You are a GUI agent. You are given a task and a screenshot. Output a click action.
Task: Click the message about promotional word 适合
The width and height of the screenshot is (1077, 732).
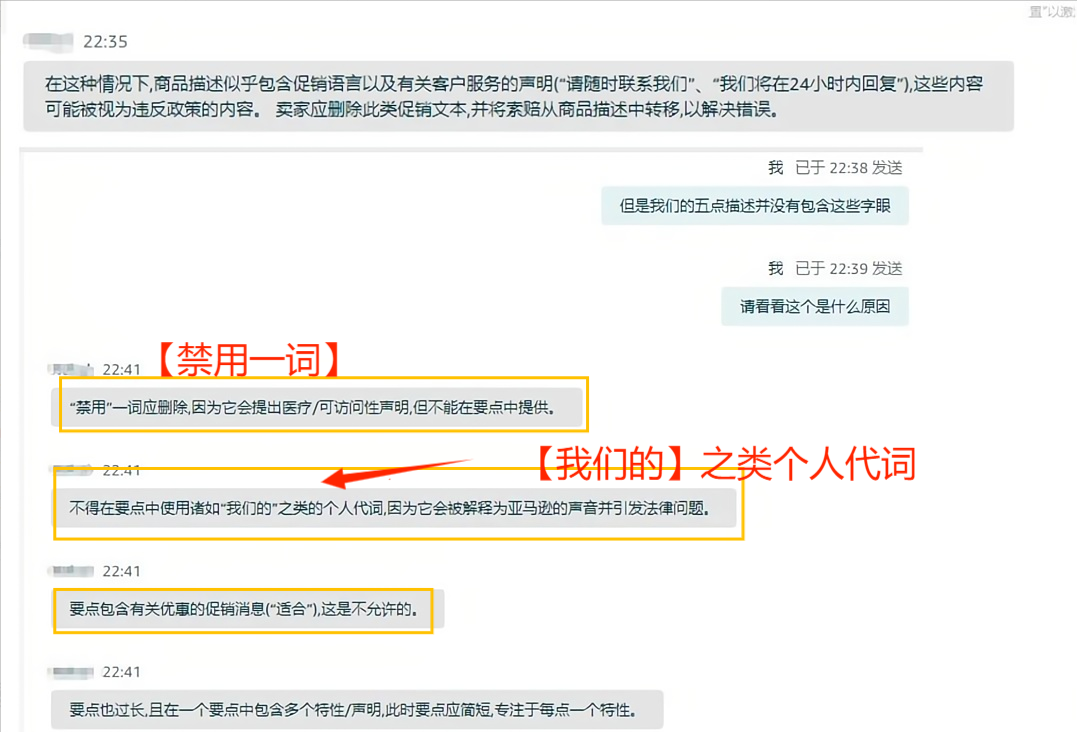(x=249, y=608)
